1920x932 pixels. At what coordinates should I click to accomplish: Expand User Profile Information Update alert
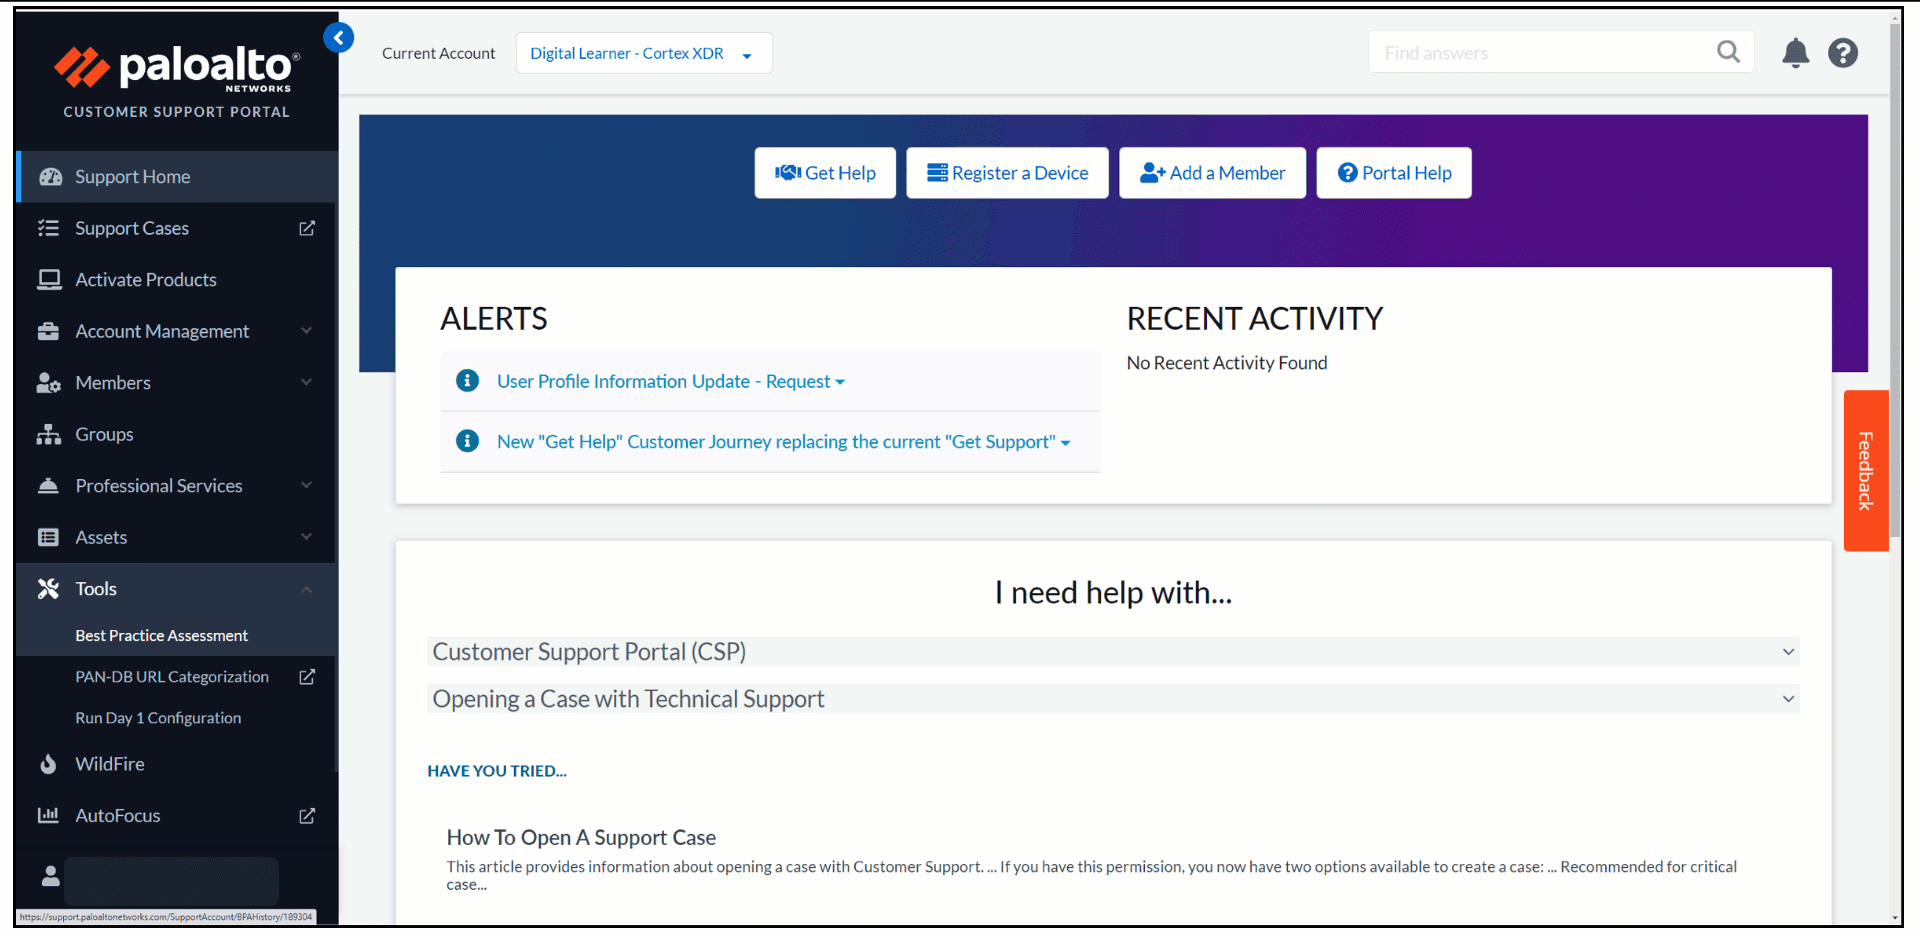click(671, 381)
